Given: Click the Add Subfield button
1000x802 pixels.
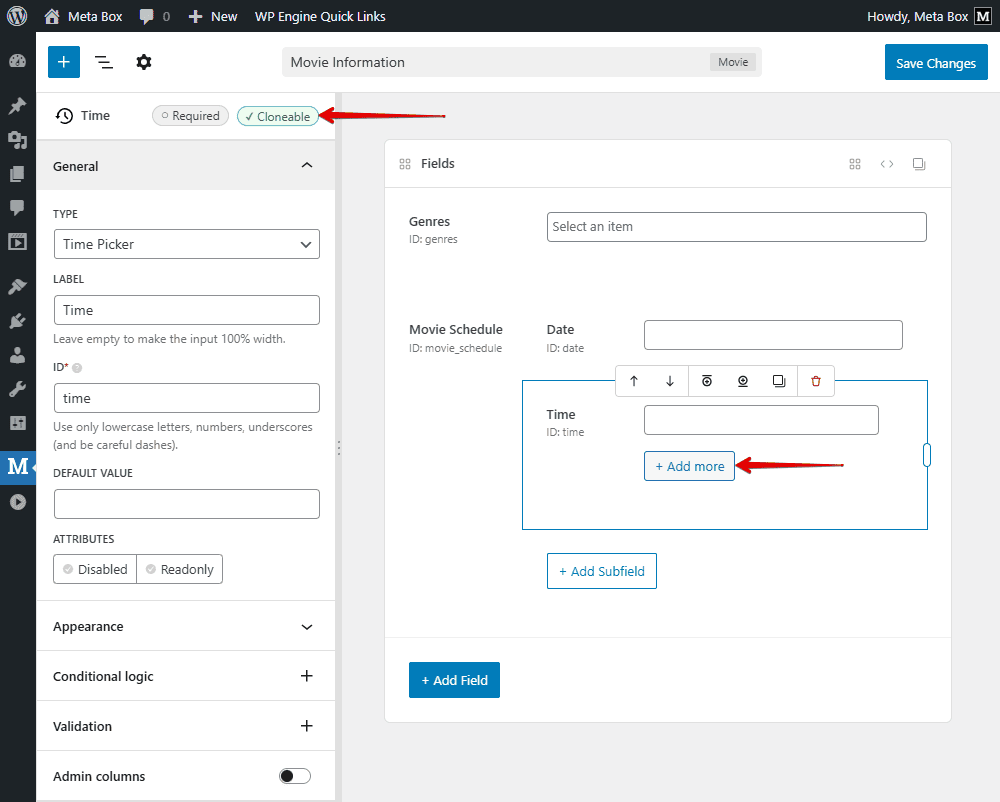Looking at the screenshot, I should [601, 571].
